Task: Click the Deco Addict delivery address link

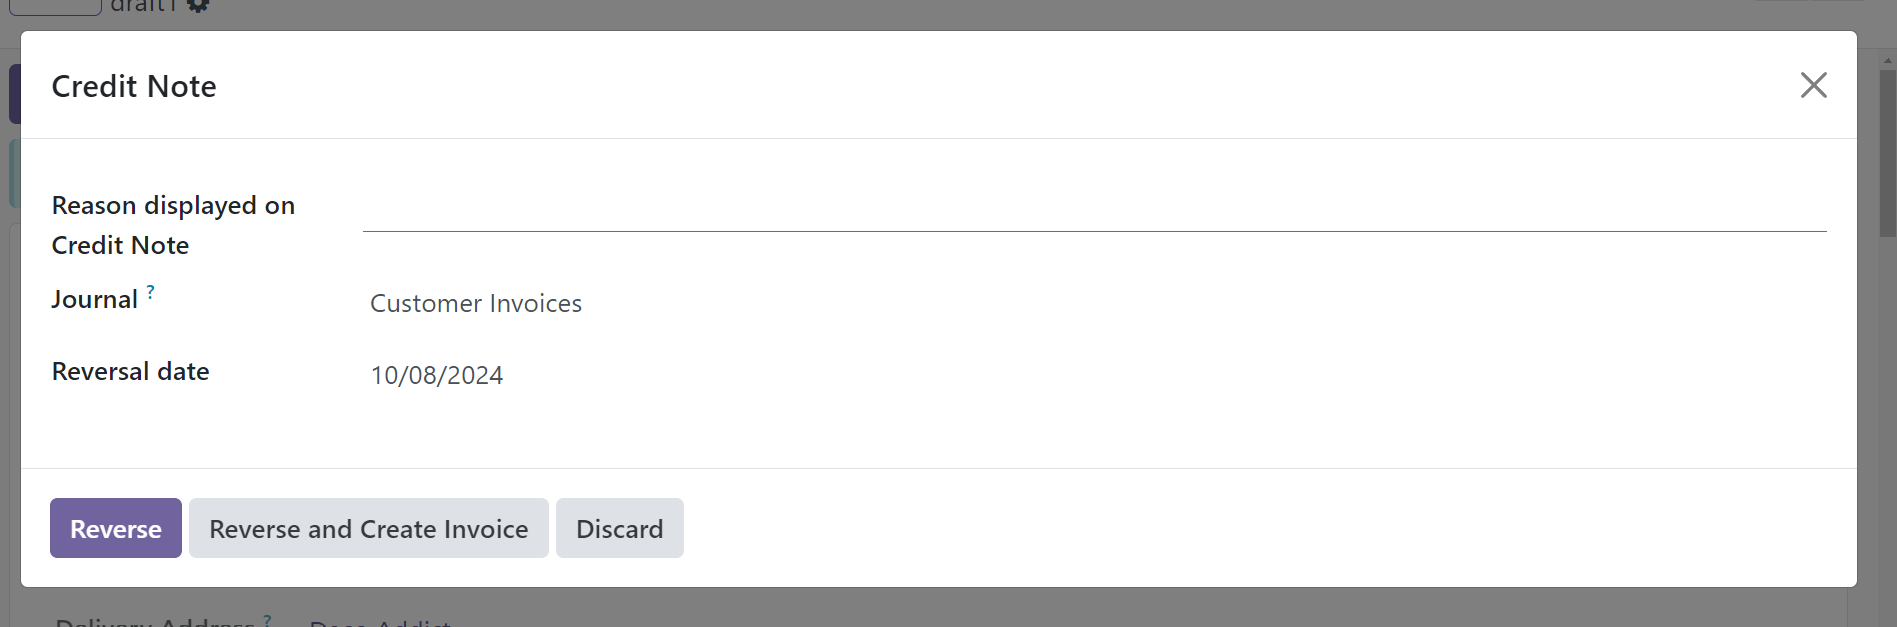Action: [x=380, y=622]
